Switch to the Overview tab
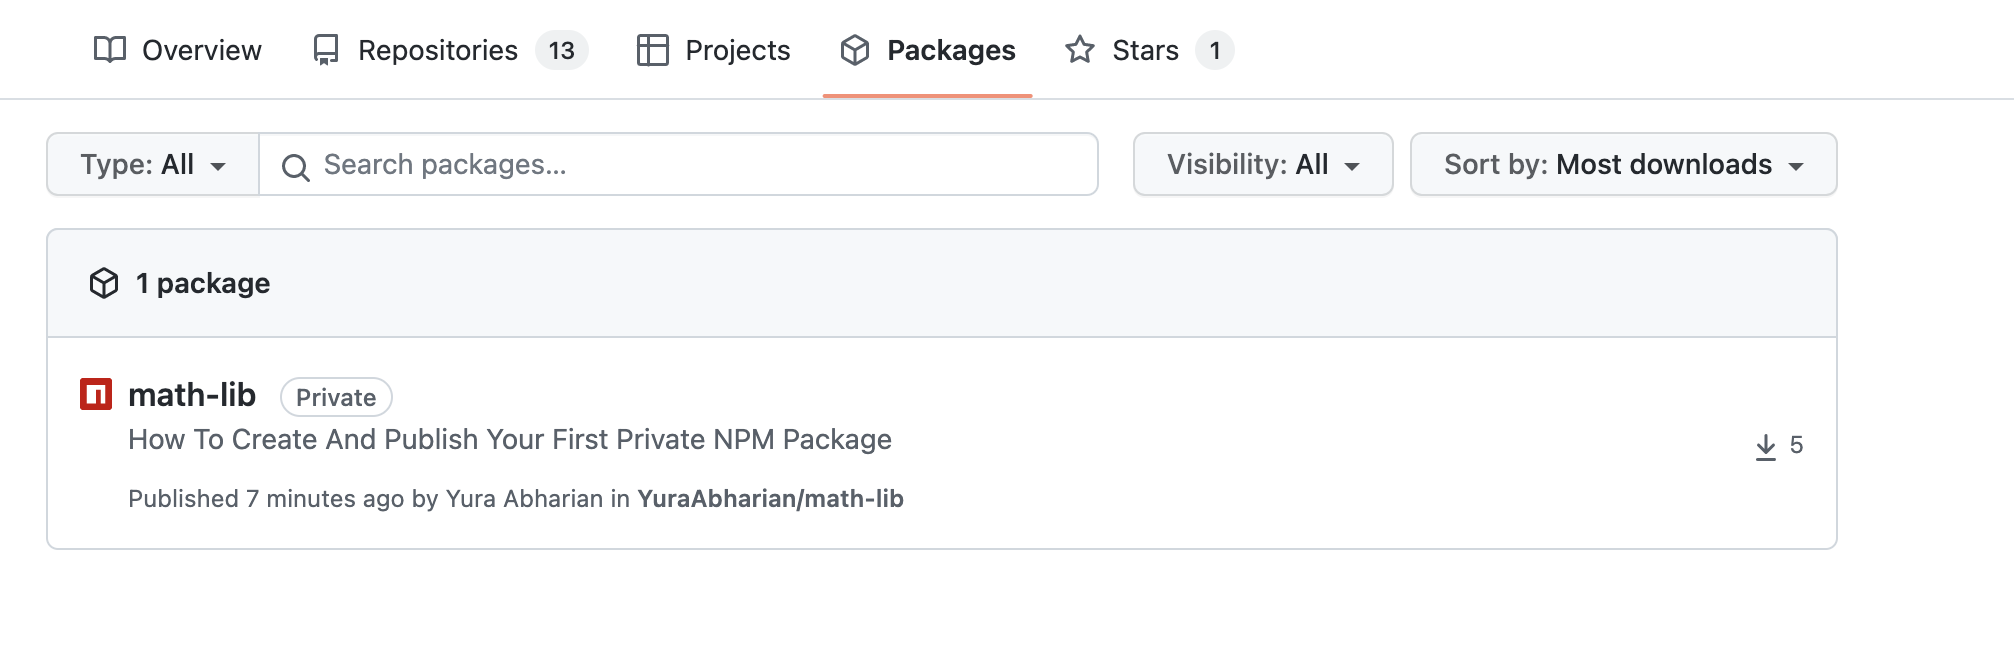Image resolution: width=2014 pixels, height=664 pixels. click(x=200, y=50)
